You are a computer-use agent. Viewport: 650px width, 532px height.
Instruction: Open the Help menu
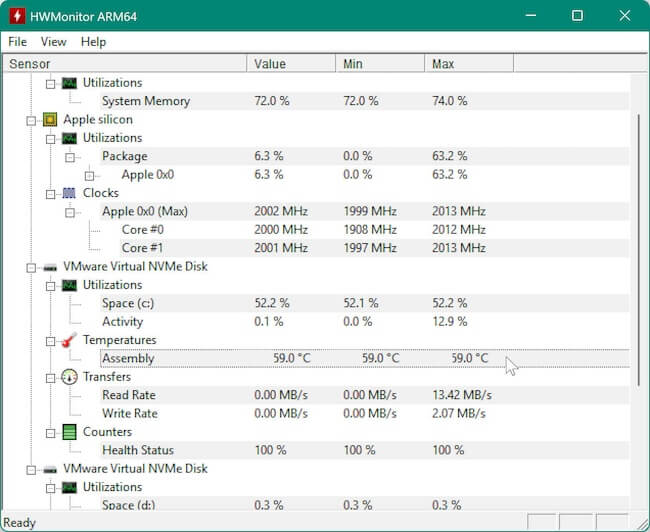pyautogui.click(x=93, y=42)
